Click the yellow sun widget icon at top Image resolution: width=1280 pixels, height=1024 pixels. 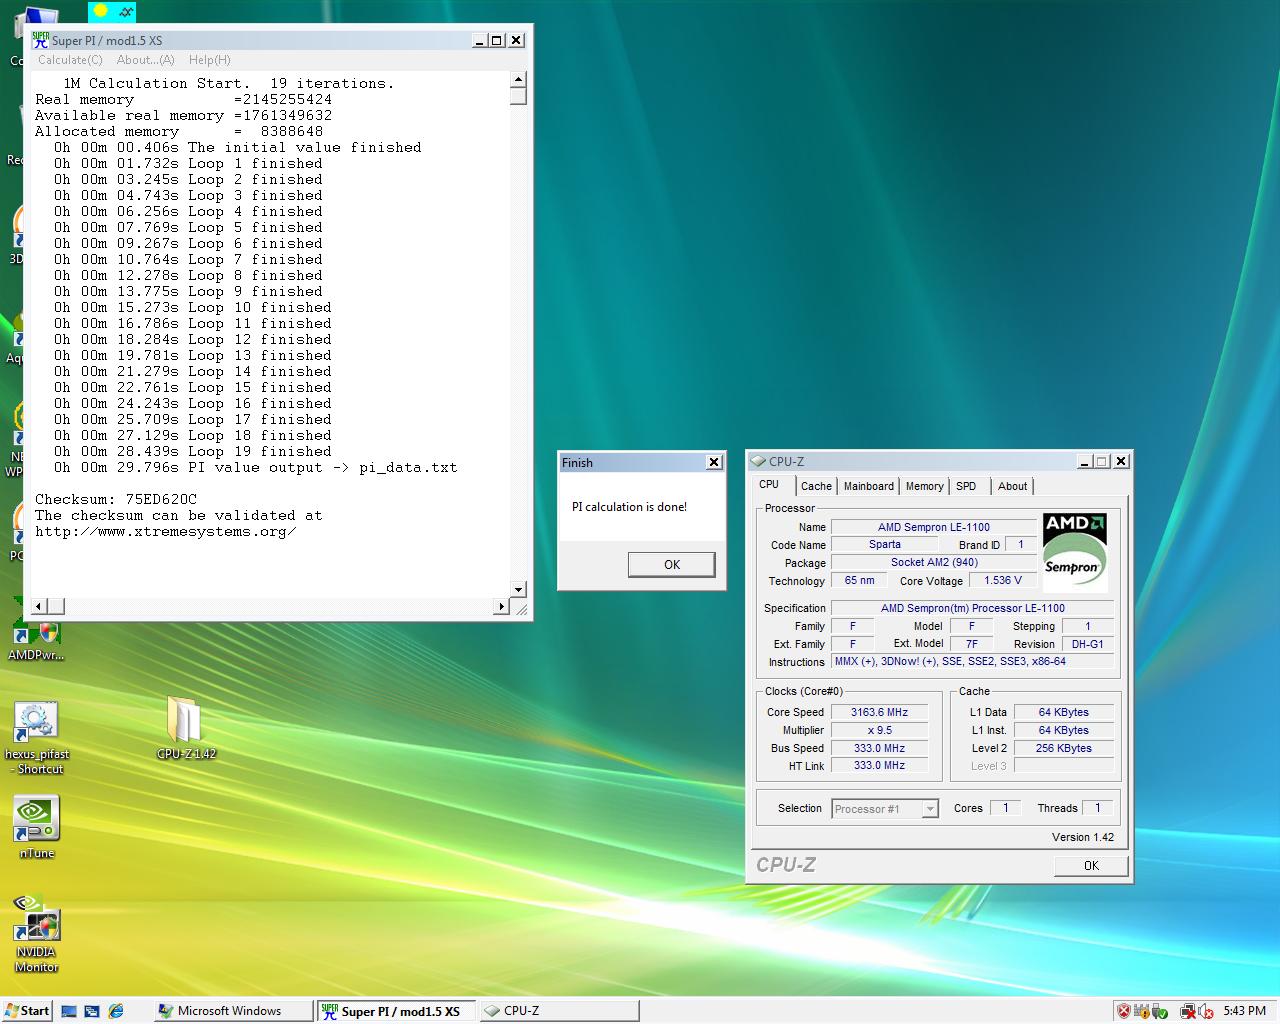[x=100, y=11]
